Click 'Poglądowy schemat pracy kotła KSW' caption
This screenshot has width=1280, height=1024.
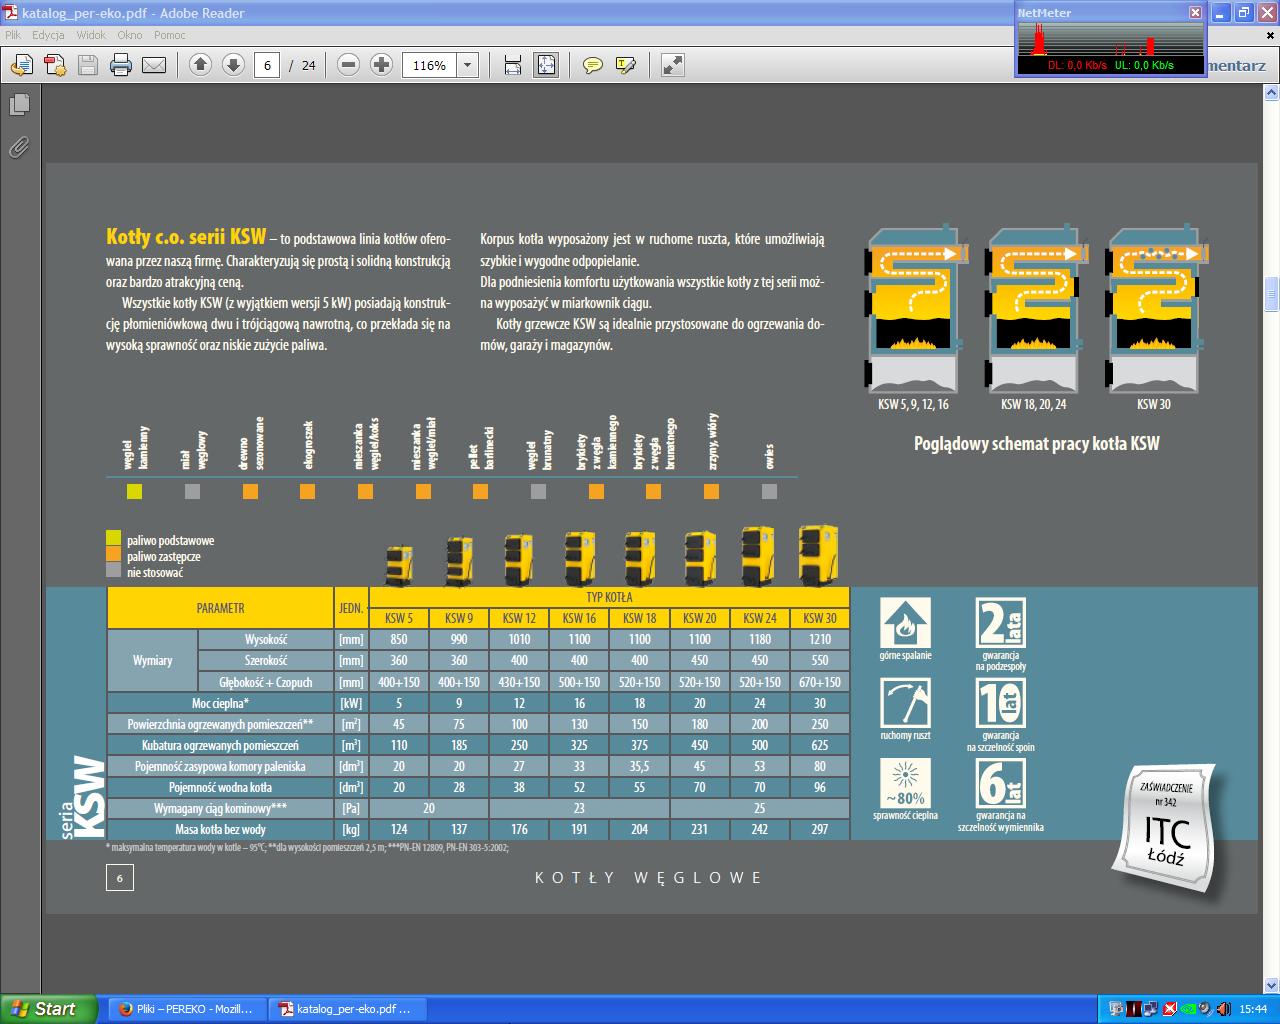(1037, 444)
